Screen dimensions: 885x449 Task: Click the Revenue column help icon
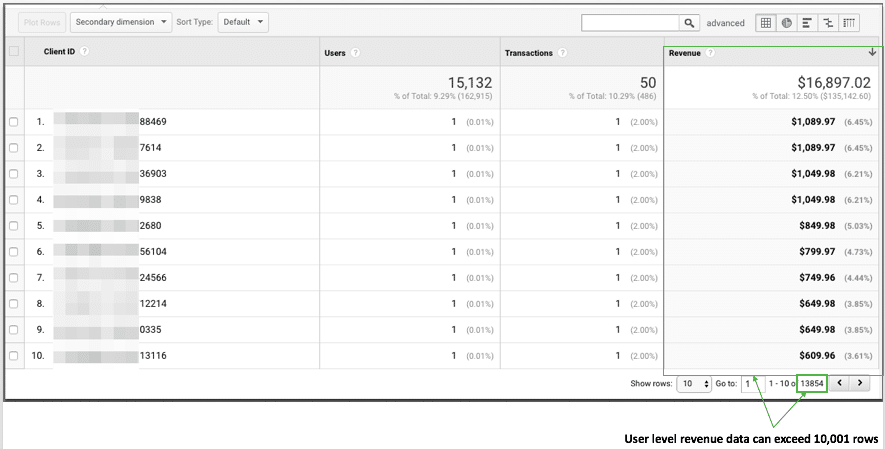point(710,53)
